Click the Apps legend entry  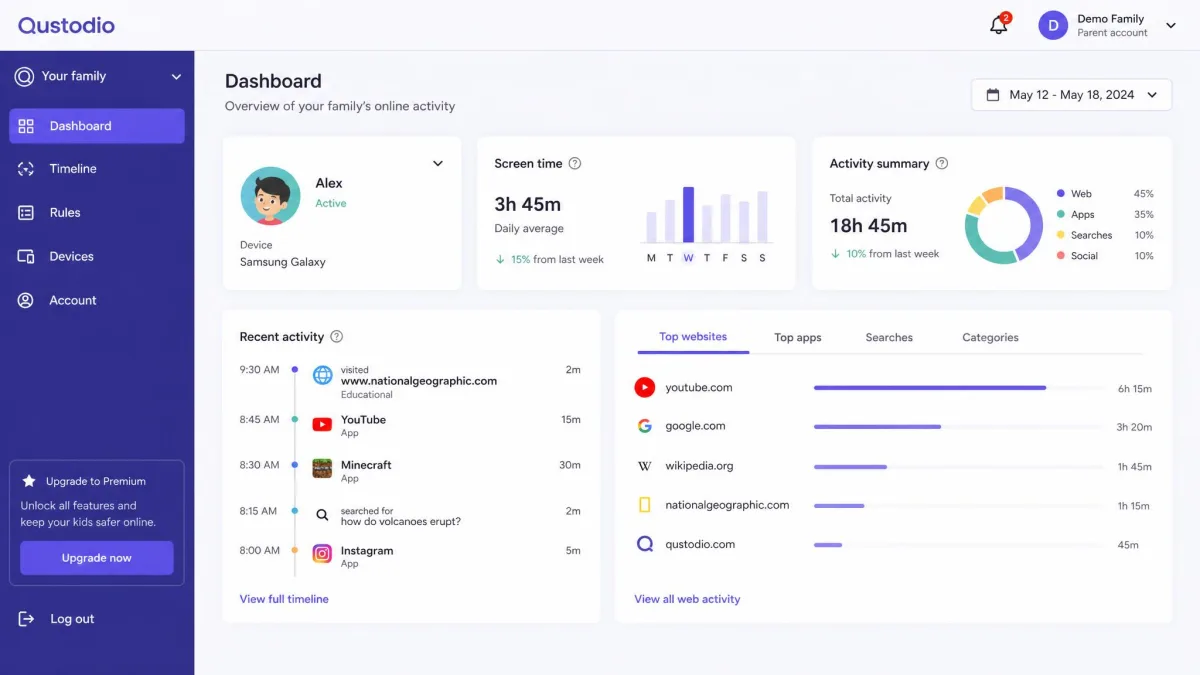(x=1105, y=215)
